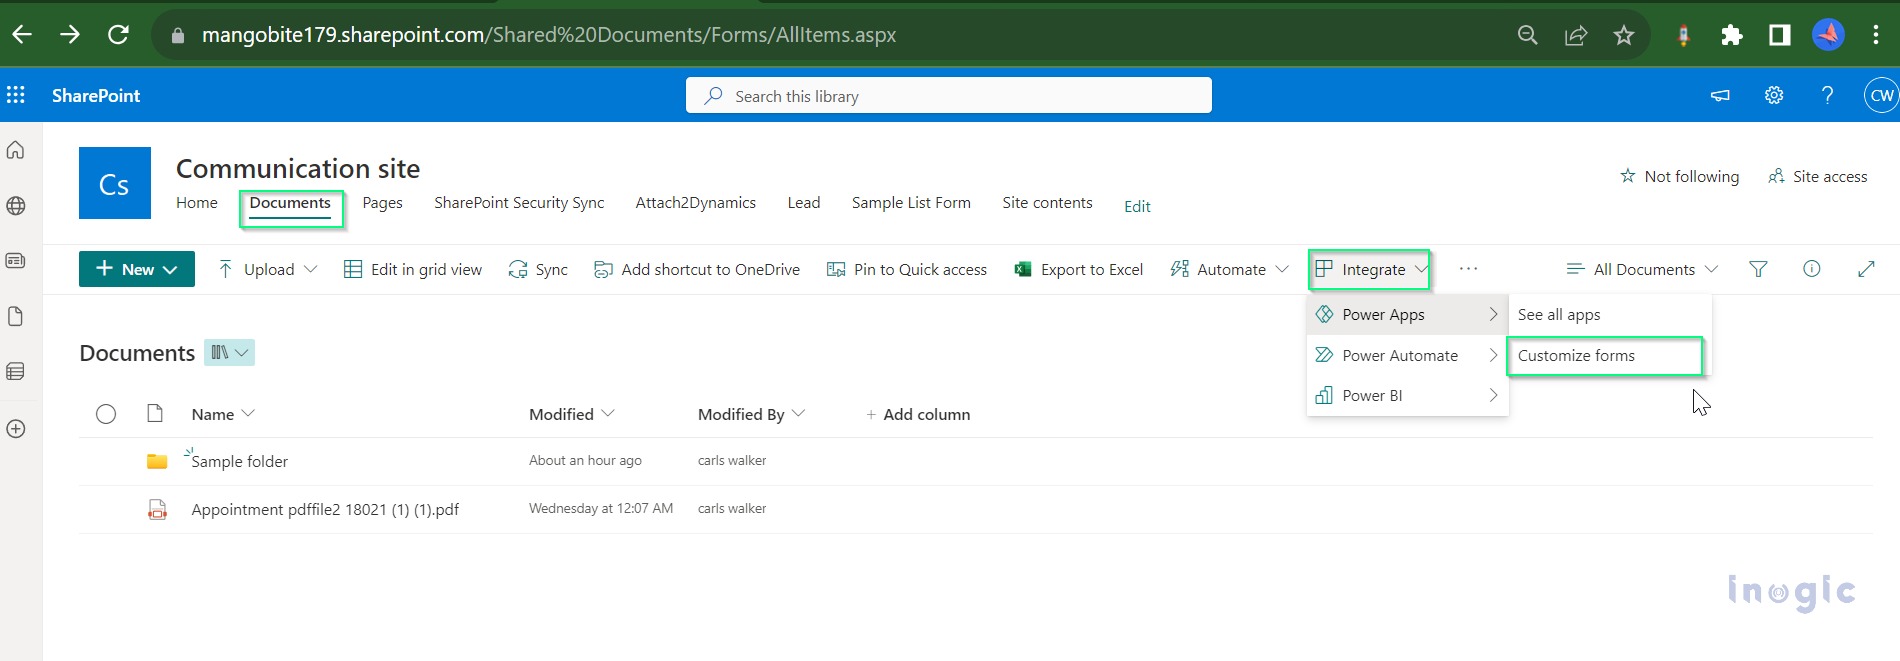1900x661 pixels.
Task: Collapse the Integrate dropdown
Action: [1370, 269]
